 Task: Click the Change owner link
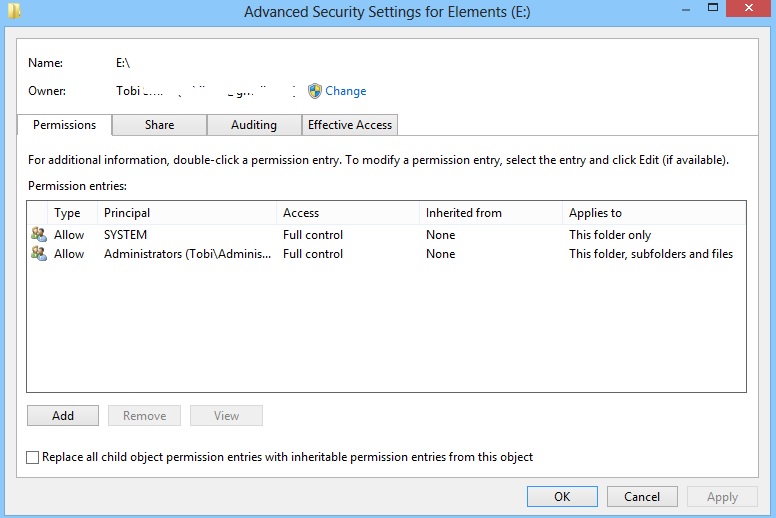pos(345,91)
